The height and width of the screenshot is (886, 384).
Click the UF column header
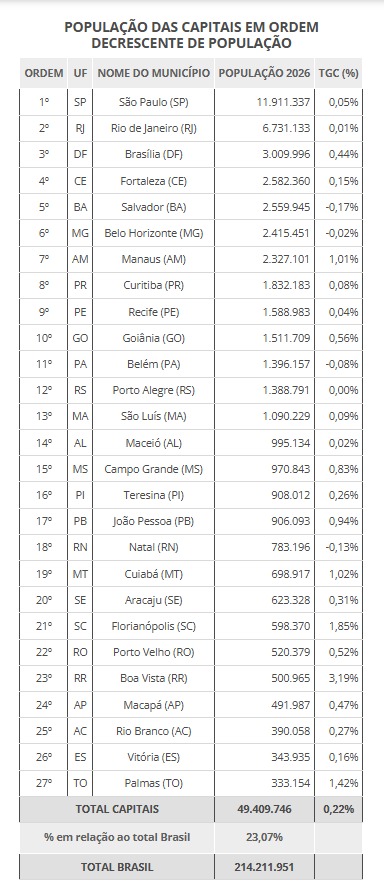pos(80,73)
